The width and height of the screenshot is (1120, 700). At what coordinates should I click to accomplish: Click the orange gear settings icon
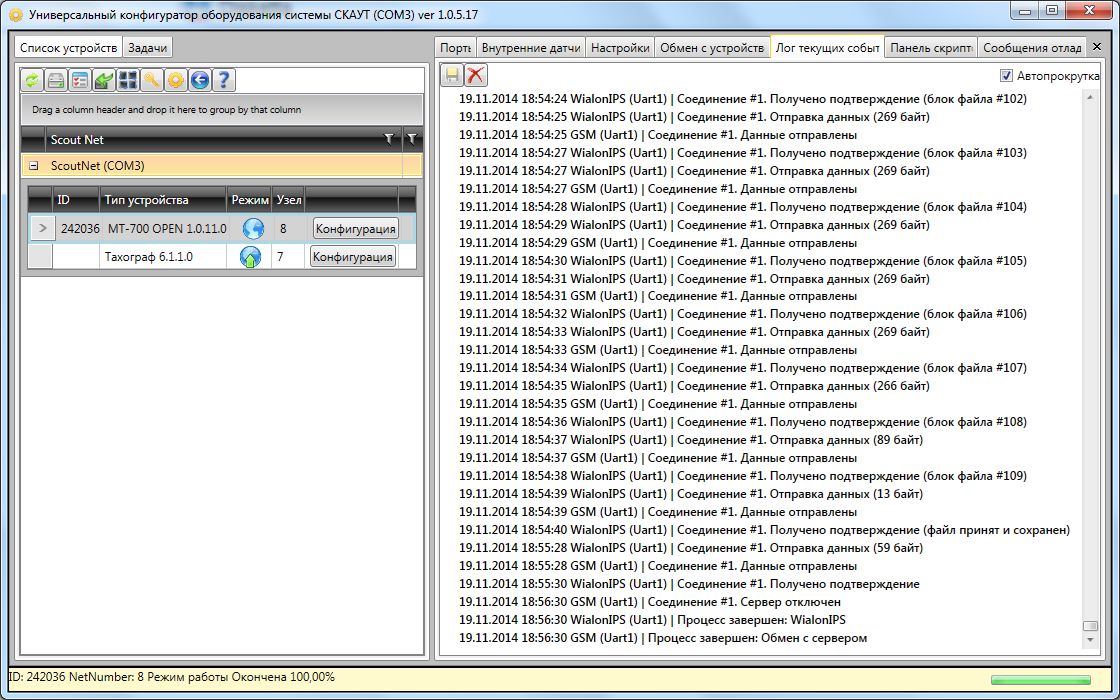176,81
